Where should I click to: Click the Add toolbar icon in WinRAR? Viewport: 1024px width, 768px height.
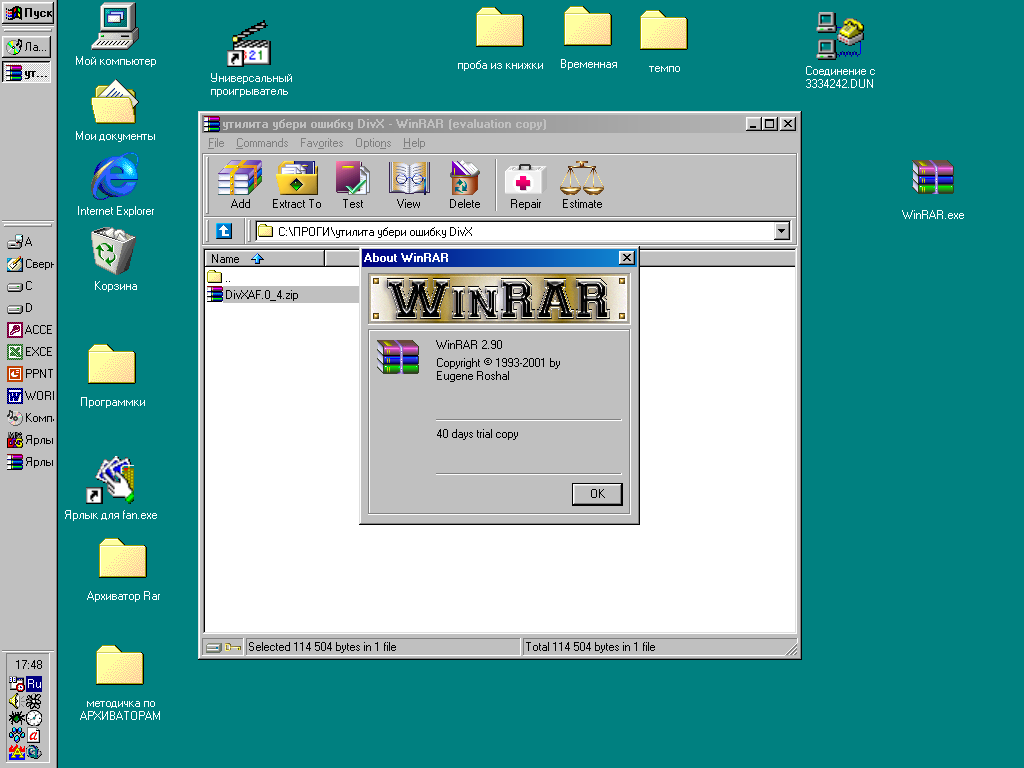point(240,185)
